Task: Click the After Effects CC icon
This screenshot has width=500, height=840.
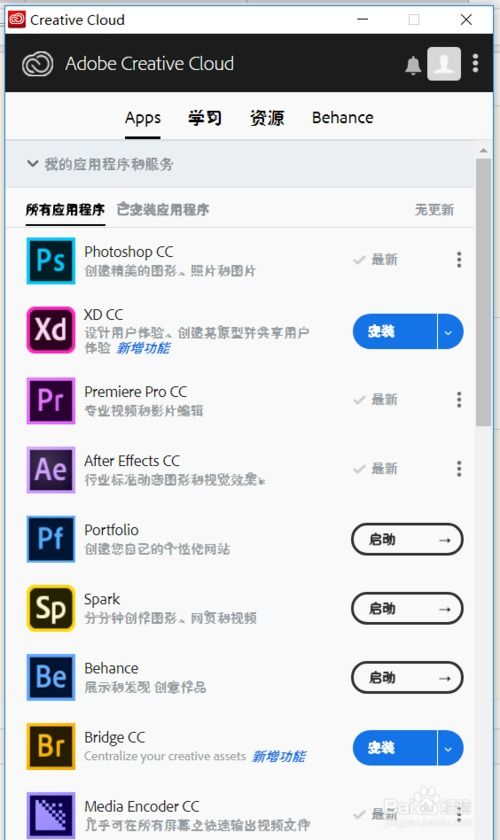Action: [51, 470]
